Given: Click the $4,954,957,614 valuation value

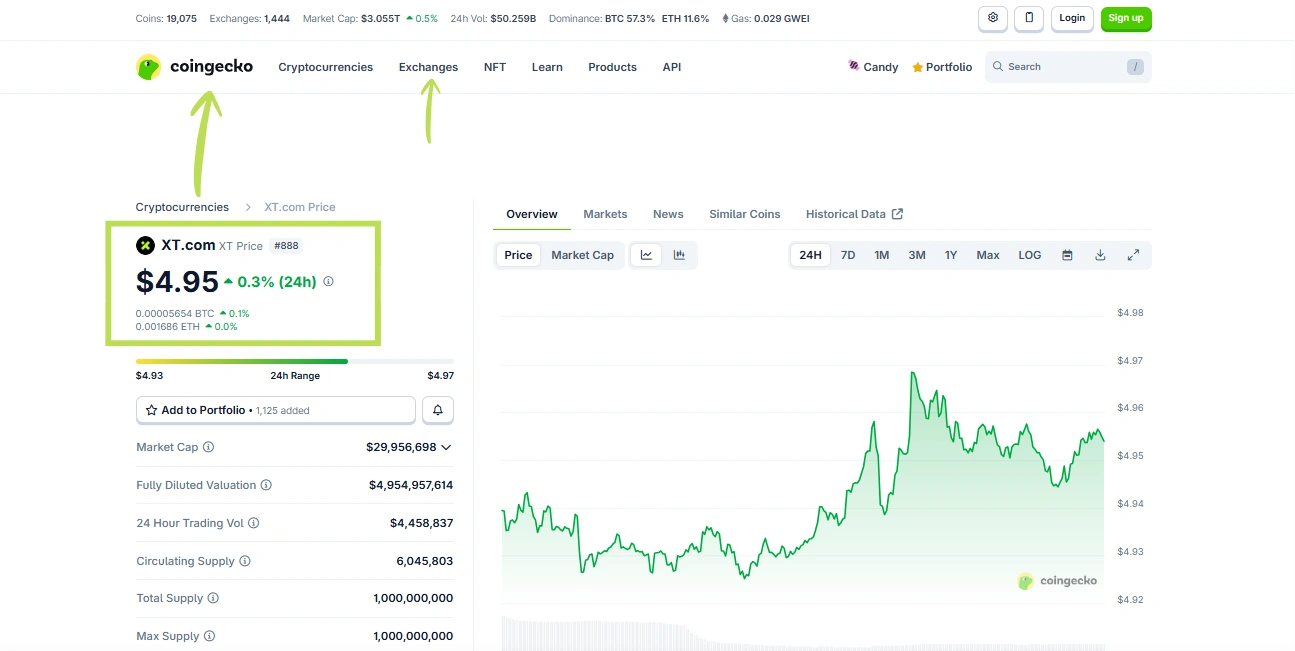Looking at the screenshot, I should pos(411,485).
